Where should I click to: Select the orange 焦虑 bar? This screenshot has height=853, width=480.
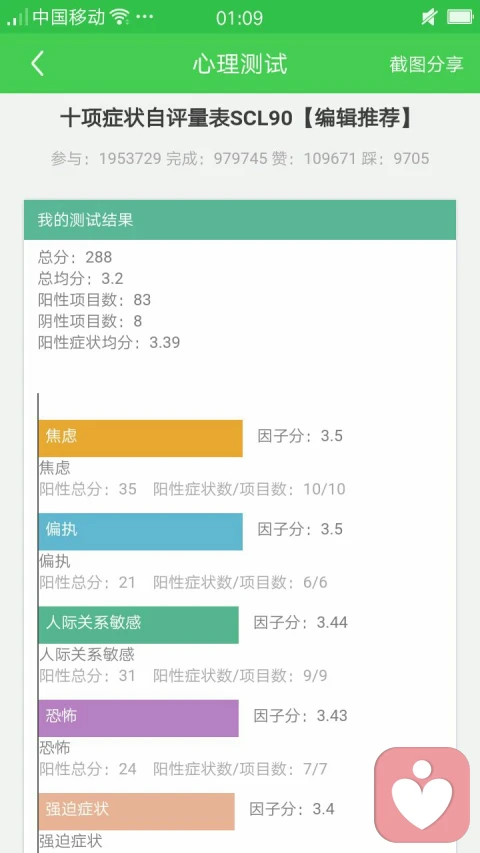click(140, 438)
